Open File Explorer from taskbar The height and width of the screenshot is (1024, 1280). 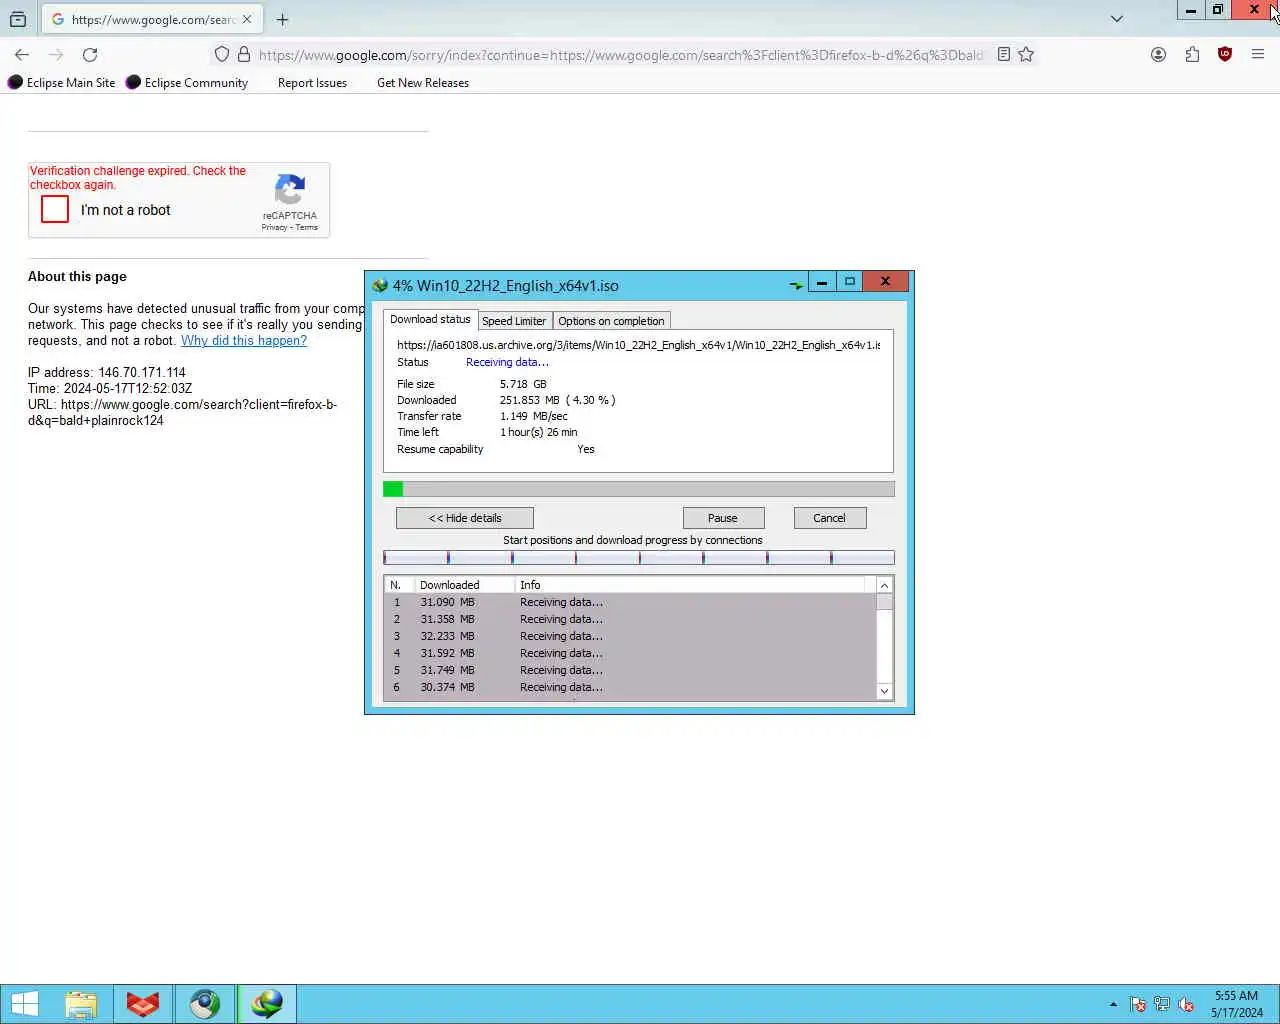[81, 1004]
